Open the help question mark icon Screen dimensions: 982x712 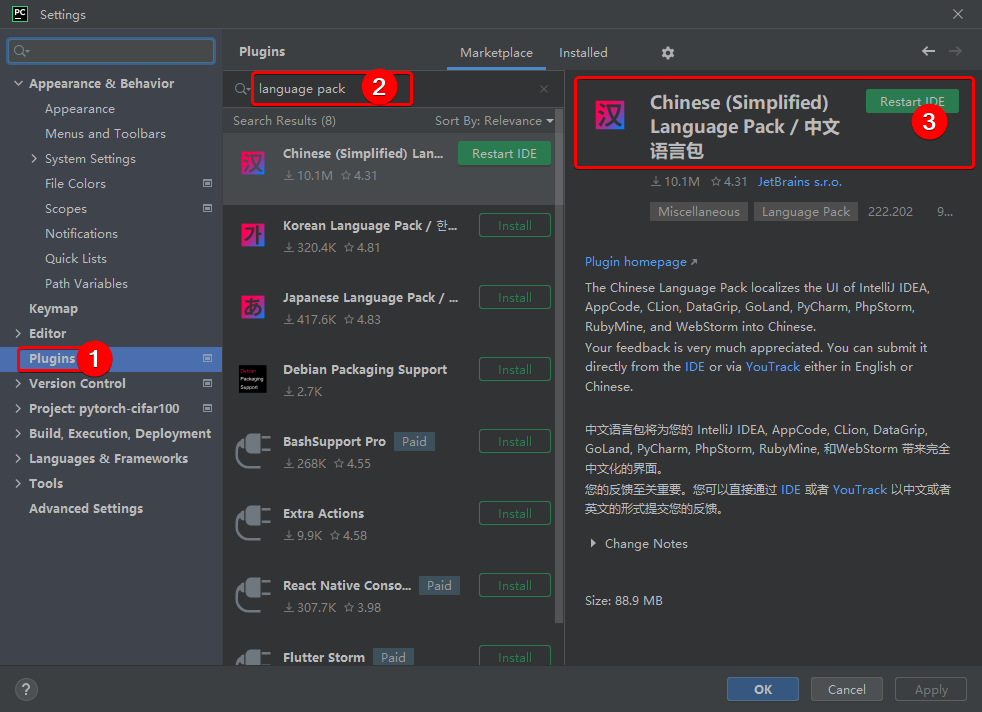pyautogui.click(x=27, y=689)
